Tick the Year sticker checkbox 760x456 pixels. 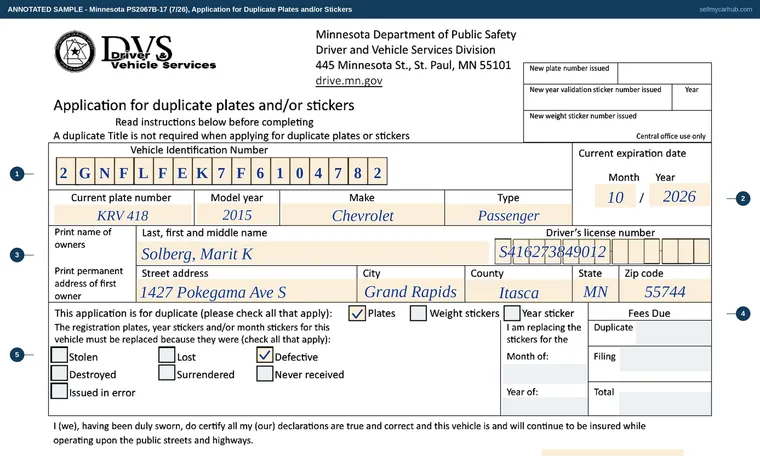(512, 314)
